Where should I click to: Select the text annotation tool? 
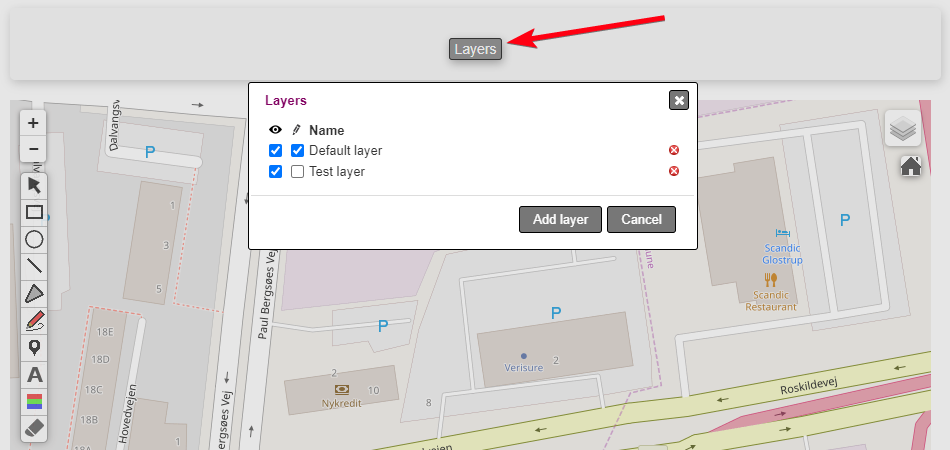(34, 375)
